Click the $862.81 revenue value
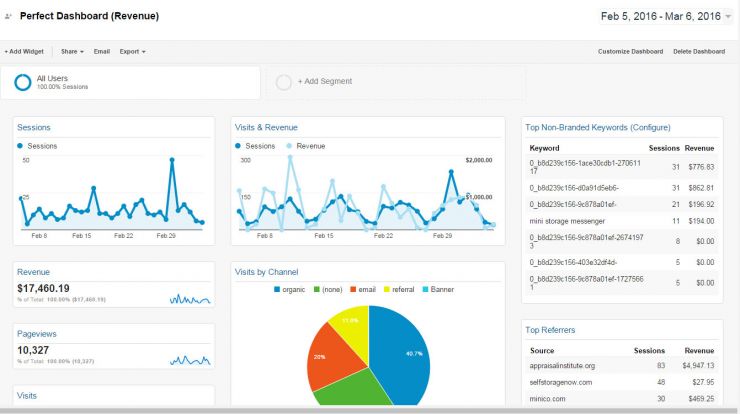 (x=701, y=188)
